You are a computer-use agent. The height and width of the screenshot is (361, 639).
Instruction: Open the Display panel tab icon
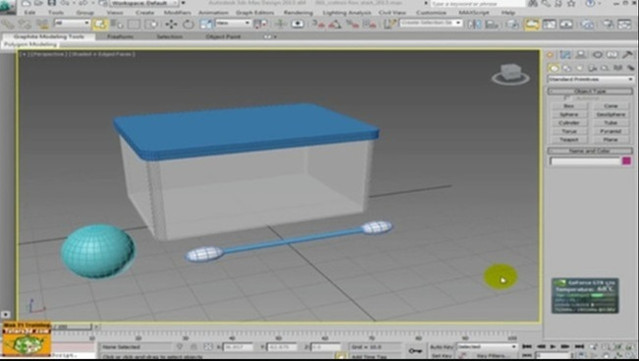(612, 55)
